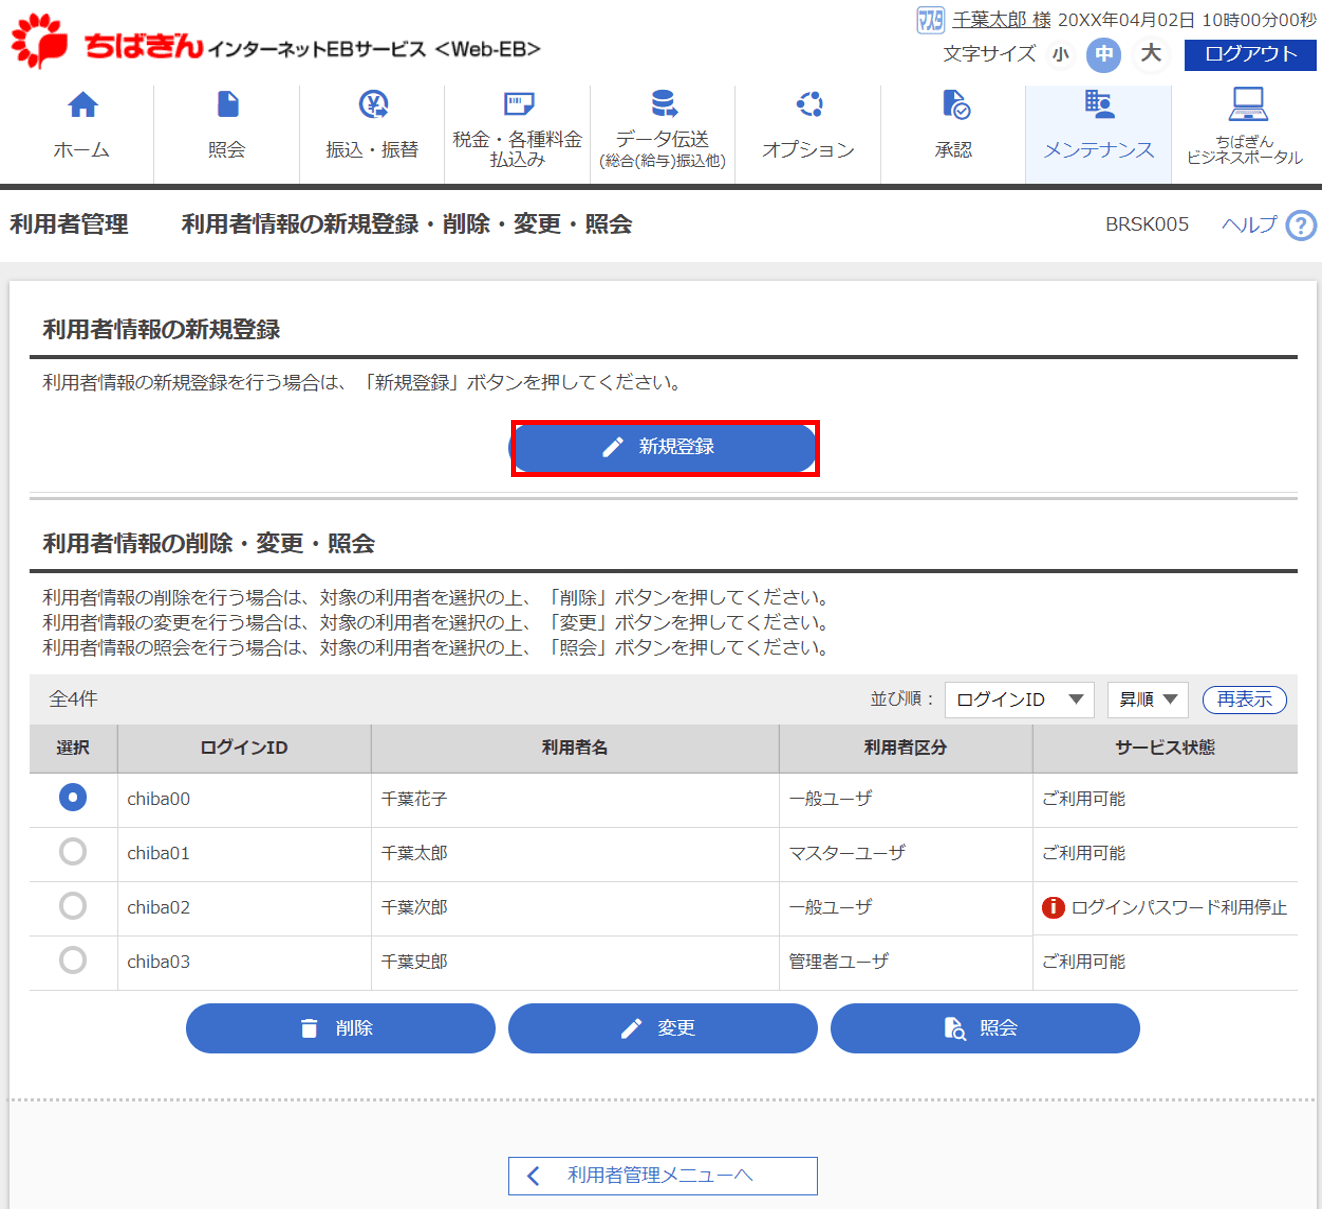
Task: Select the radio button for chiba02
Action: (x=73, y=906)
